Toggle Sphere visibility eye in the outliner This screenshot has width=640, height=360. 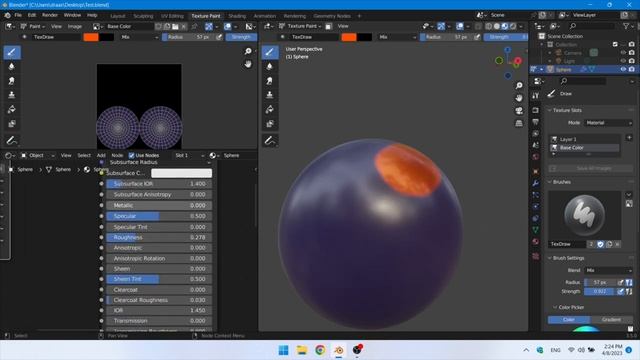click(x=623, y=69)
